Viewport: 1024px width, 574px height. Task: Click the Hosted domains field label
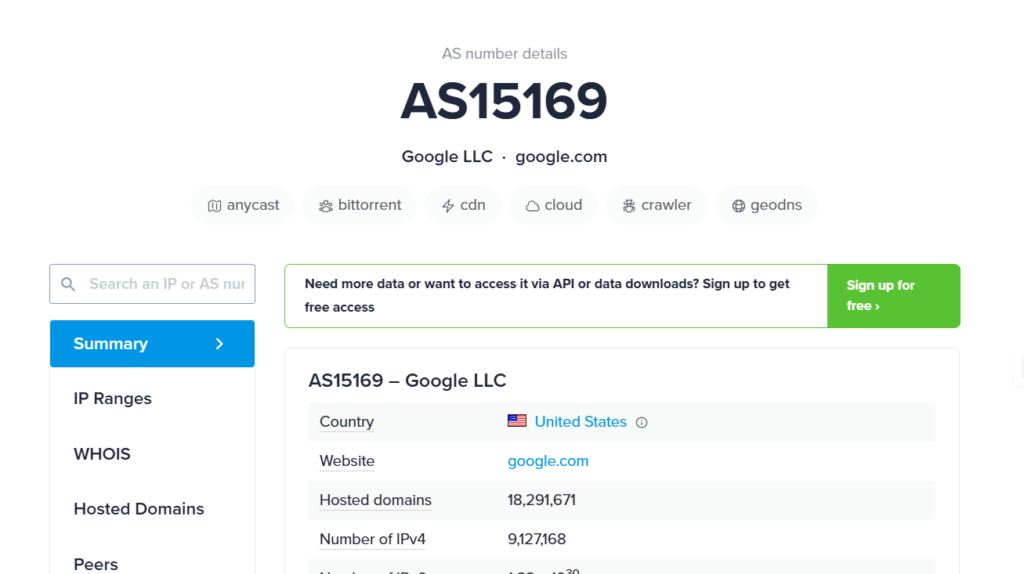tap(375, 500)
